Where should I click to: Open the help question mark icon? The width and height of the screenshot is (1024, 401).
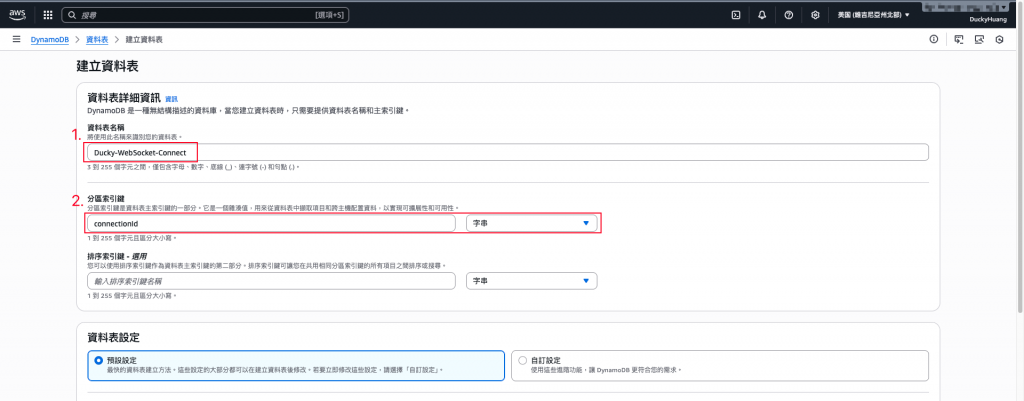point(788,14)
